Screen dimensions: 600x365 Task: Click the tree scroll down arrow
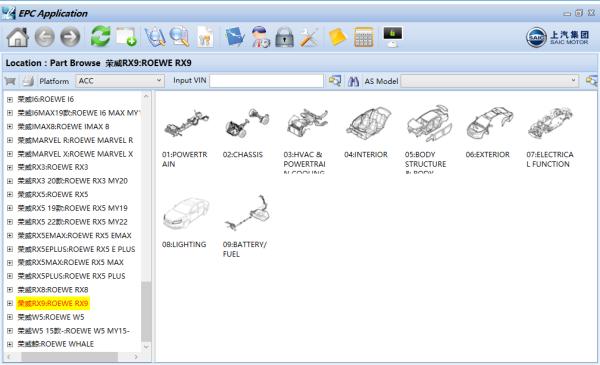[146, 347]
